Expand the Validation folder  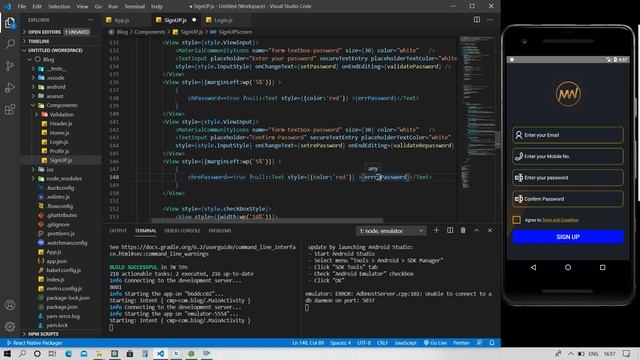[60, 114]
